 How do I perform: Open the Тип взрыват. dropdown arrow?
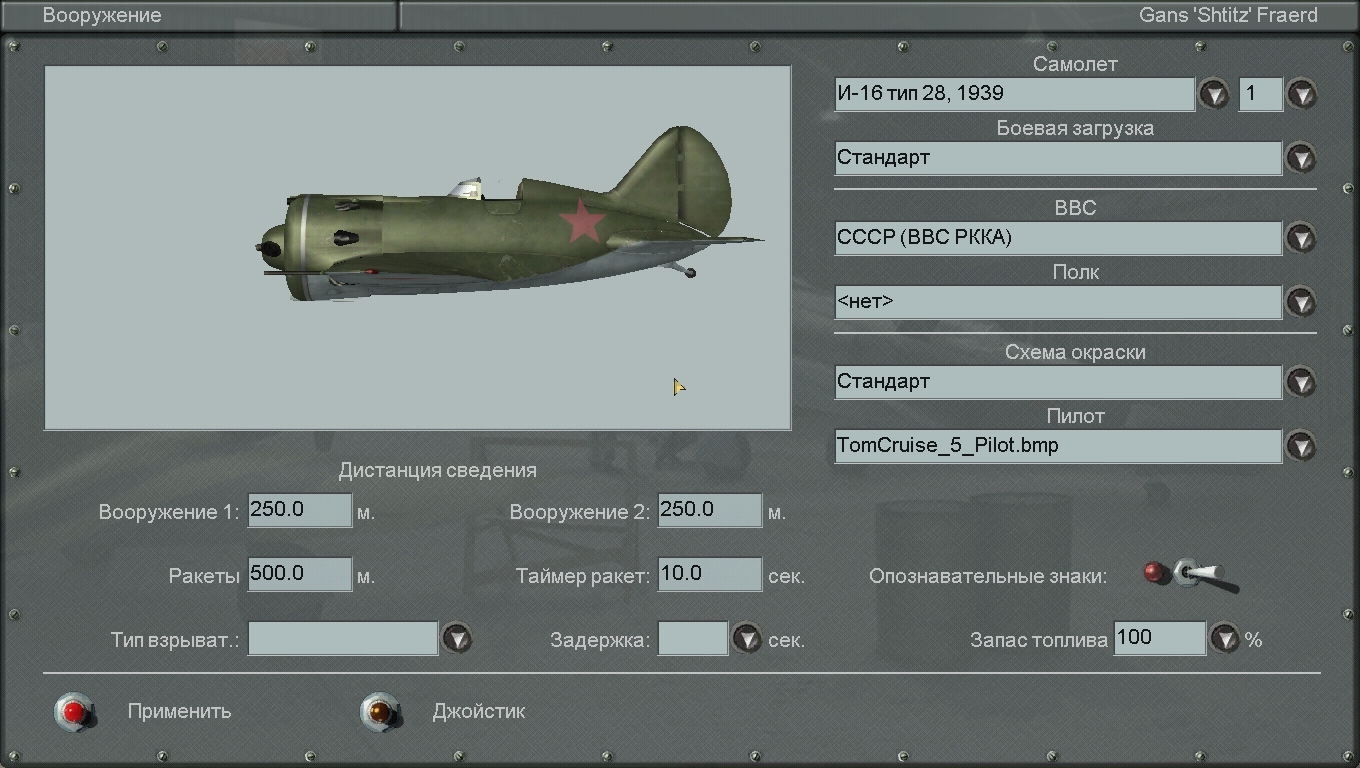point(457,638)
